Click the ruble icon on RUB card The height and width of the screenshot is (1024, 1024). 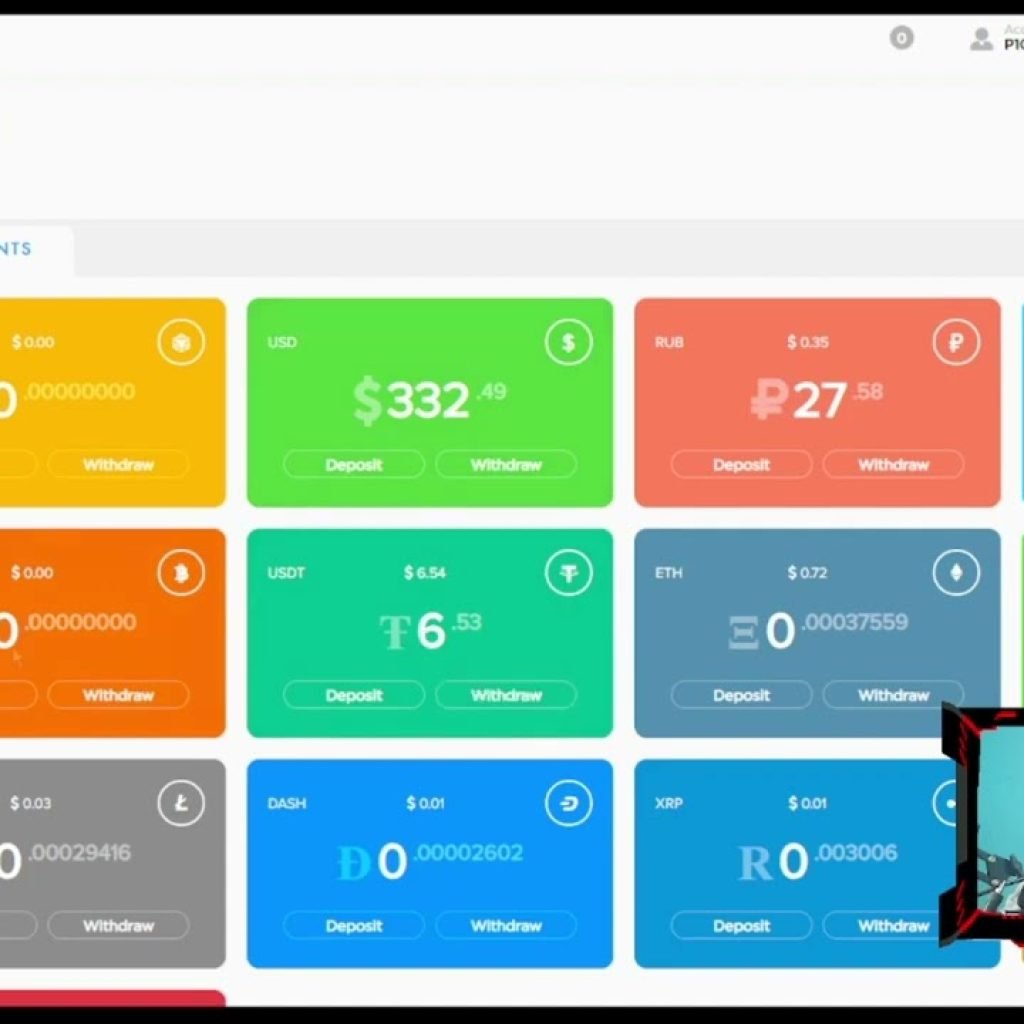point(956,343)
